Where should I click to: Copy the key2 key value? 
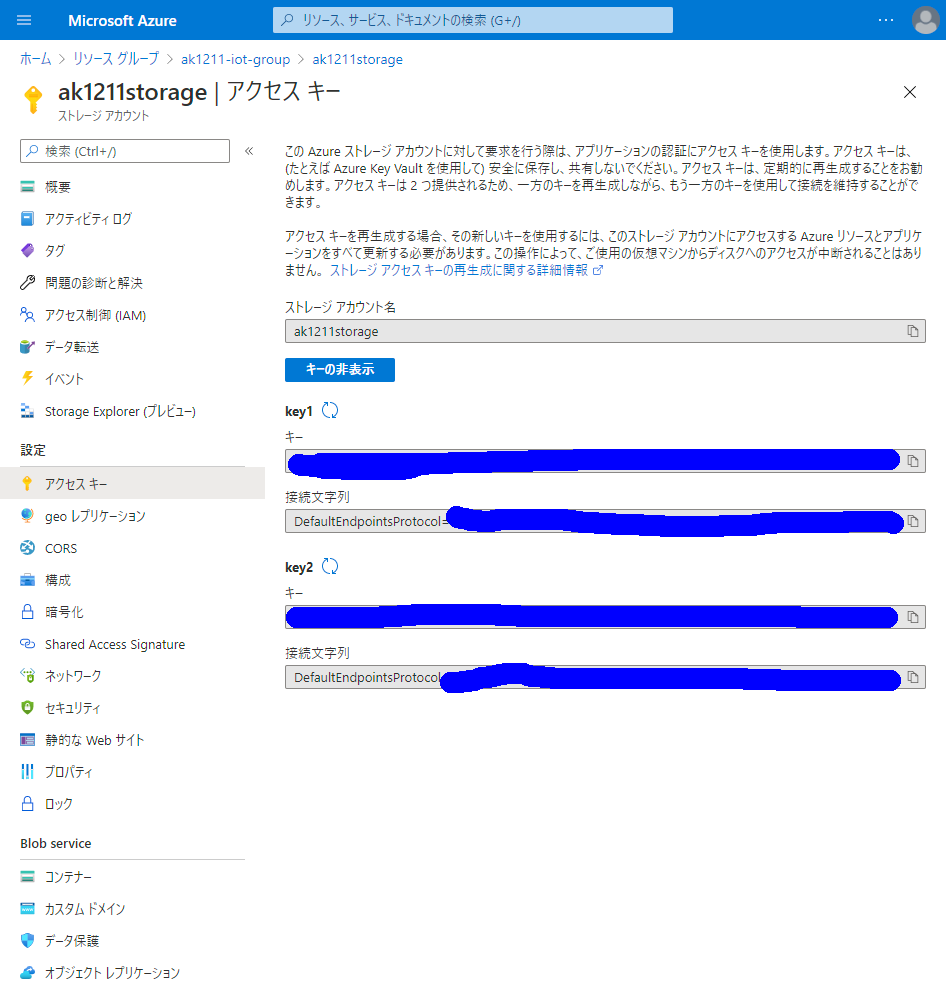912,617
